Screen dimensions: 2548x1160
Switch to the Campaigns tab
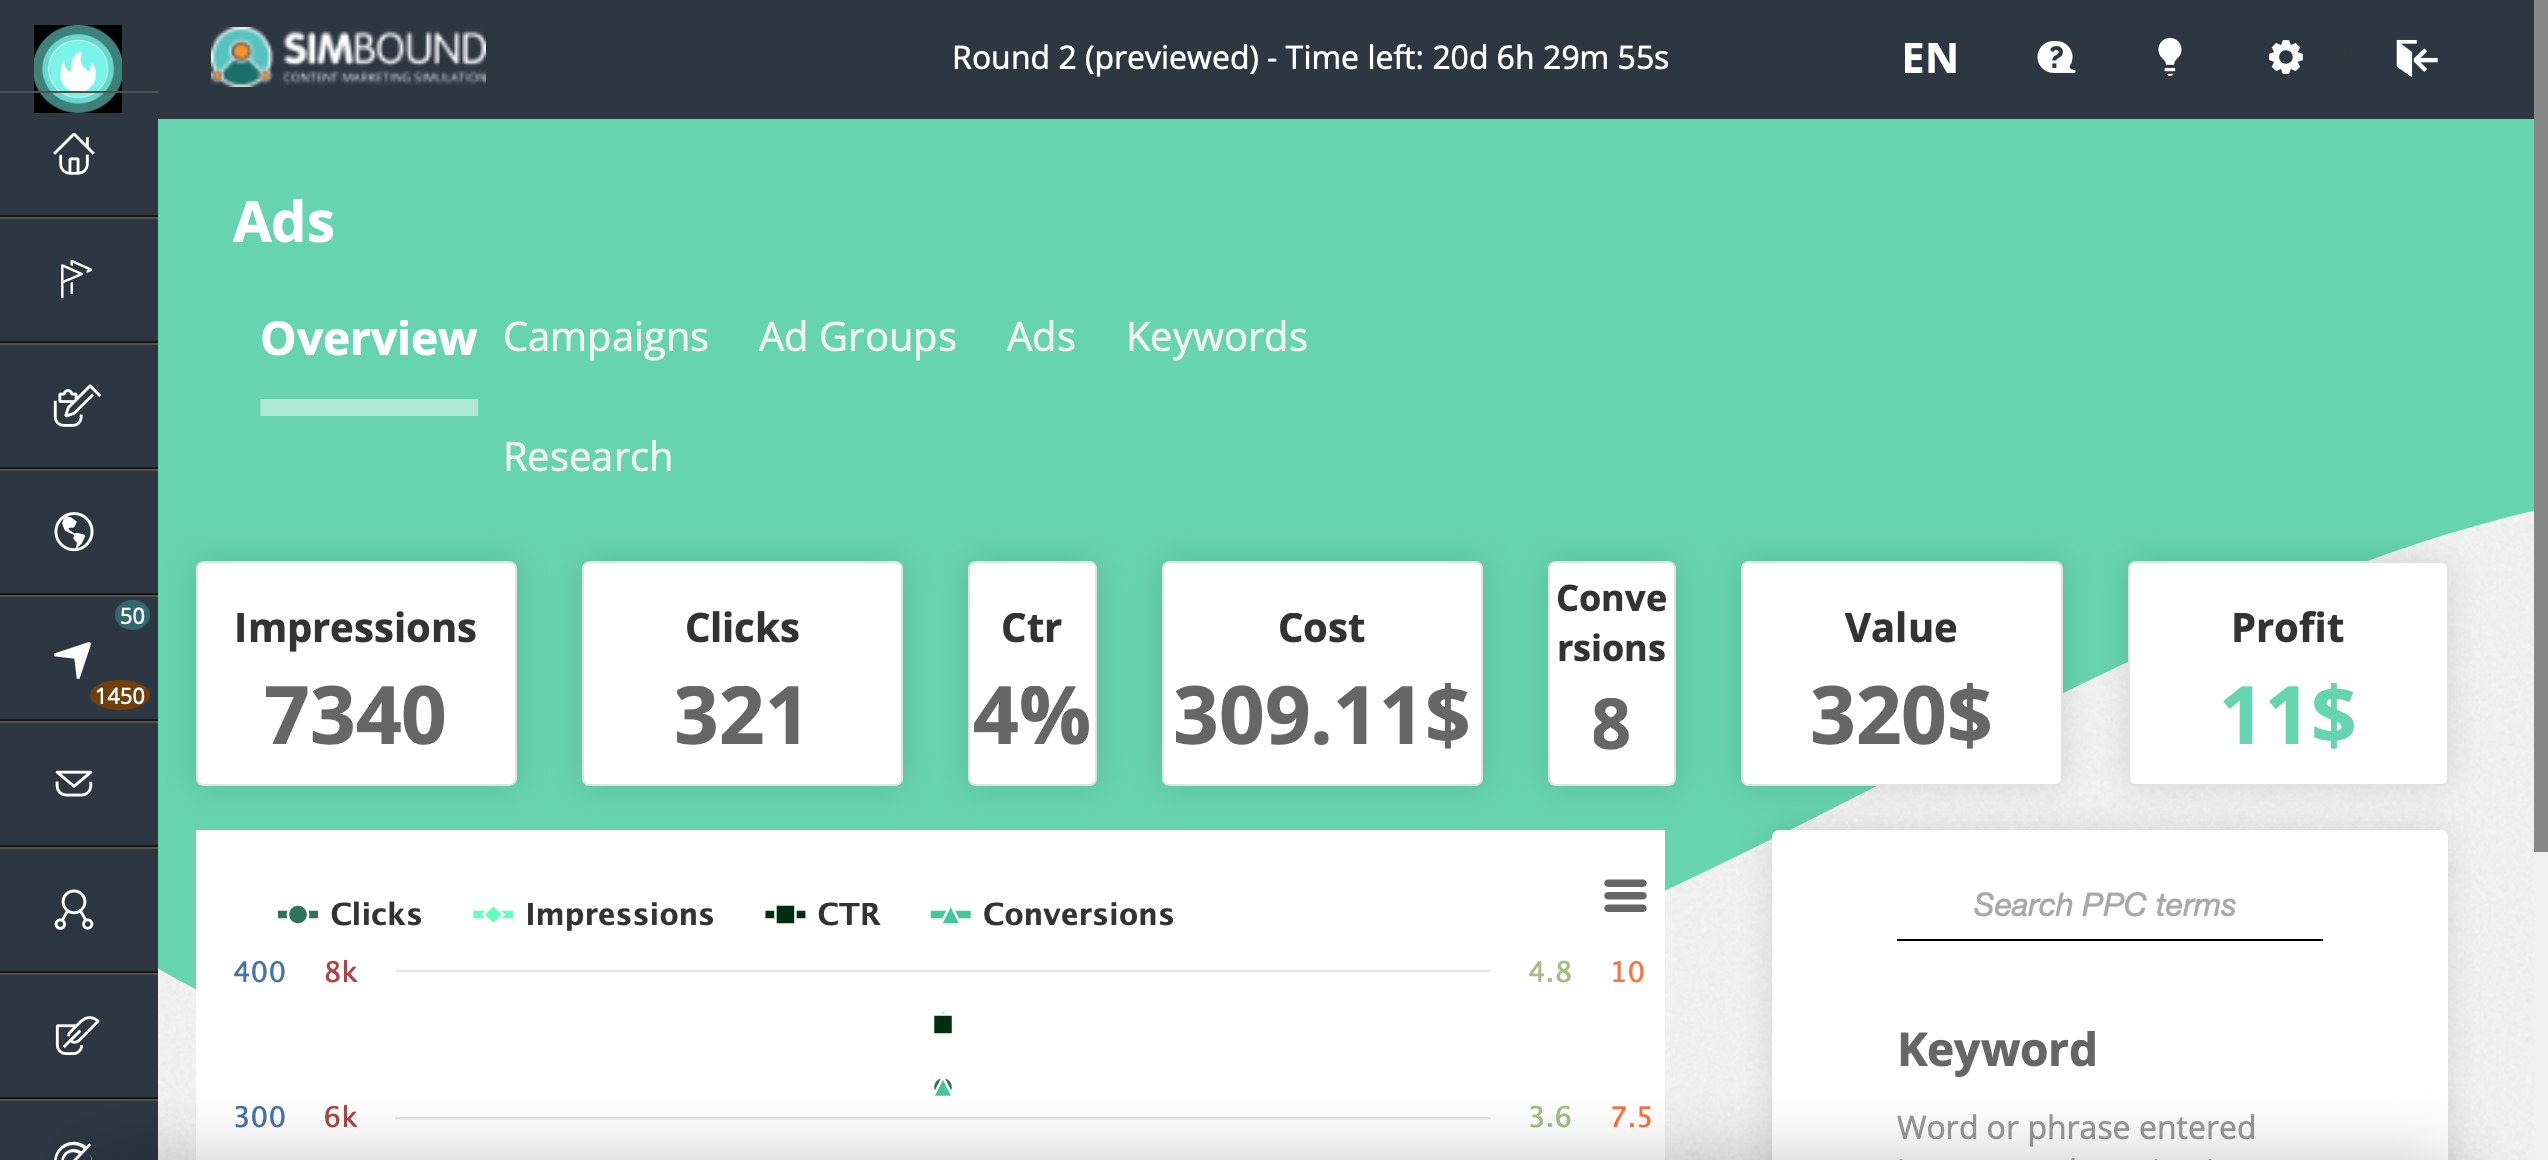605,337
